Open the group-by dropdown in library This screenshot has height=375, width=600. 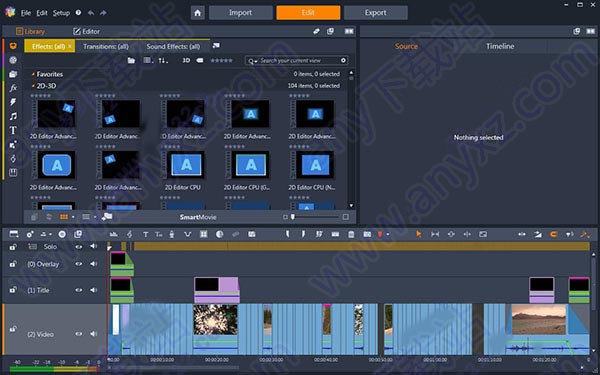tap(148, 60)
